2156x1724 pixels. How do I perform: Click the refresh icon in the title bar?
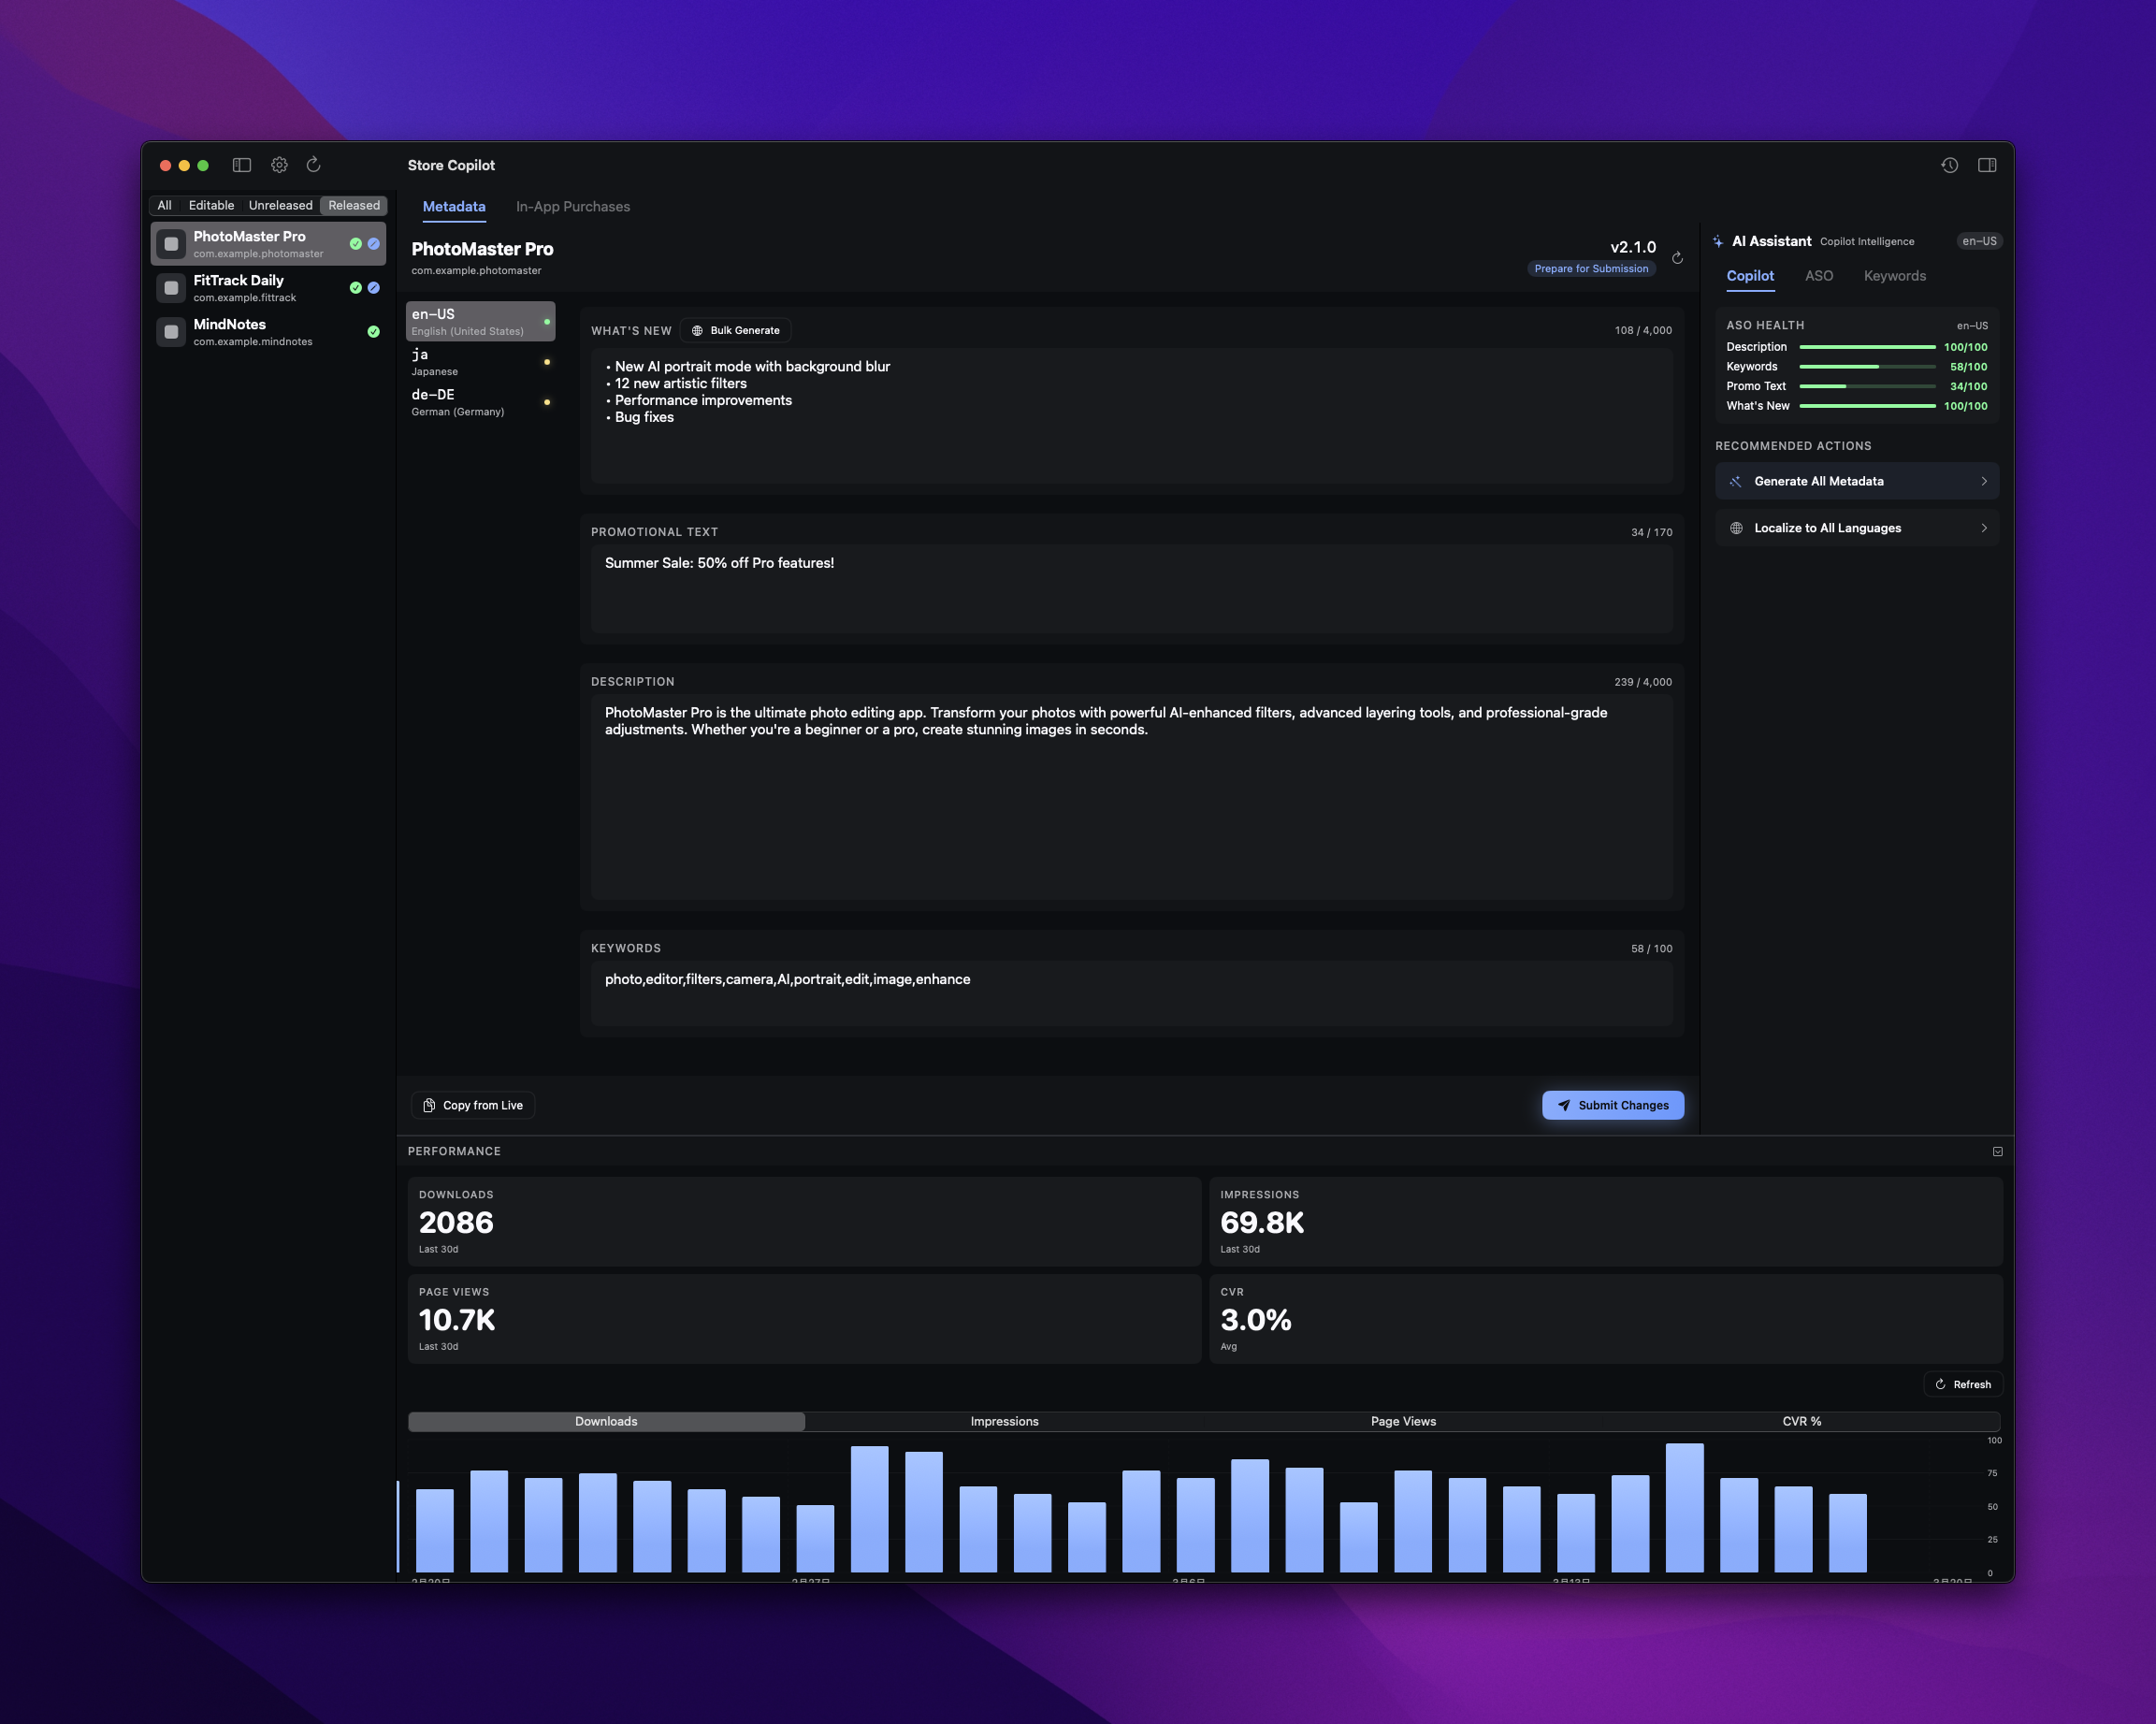(314, 165)
